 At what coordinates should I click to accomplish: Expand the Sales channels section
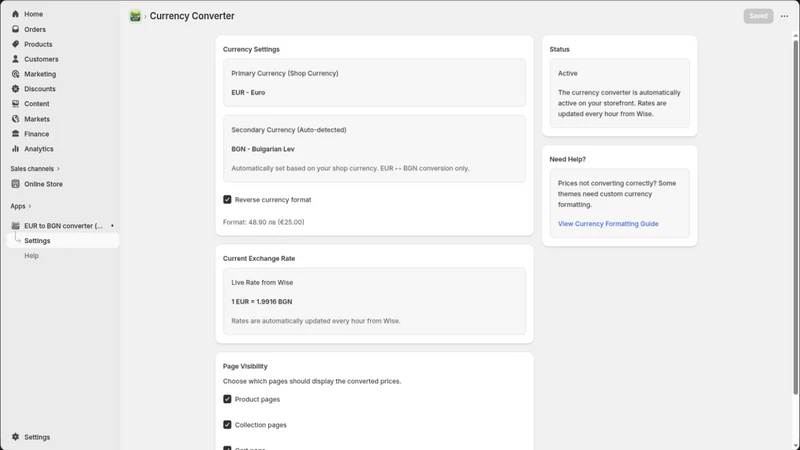pos(35,168)
